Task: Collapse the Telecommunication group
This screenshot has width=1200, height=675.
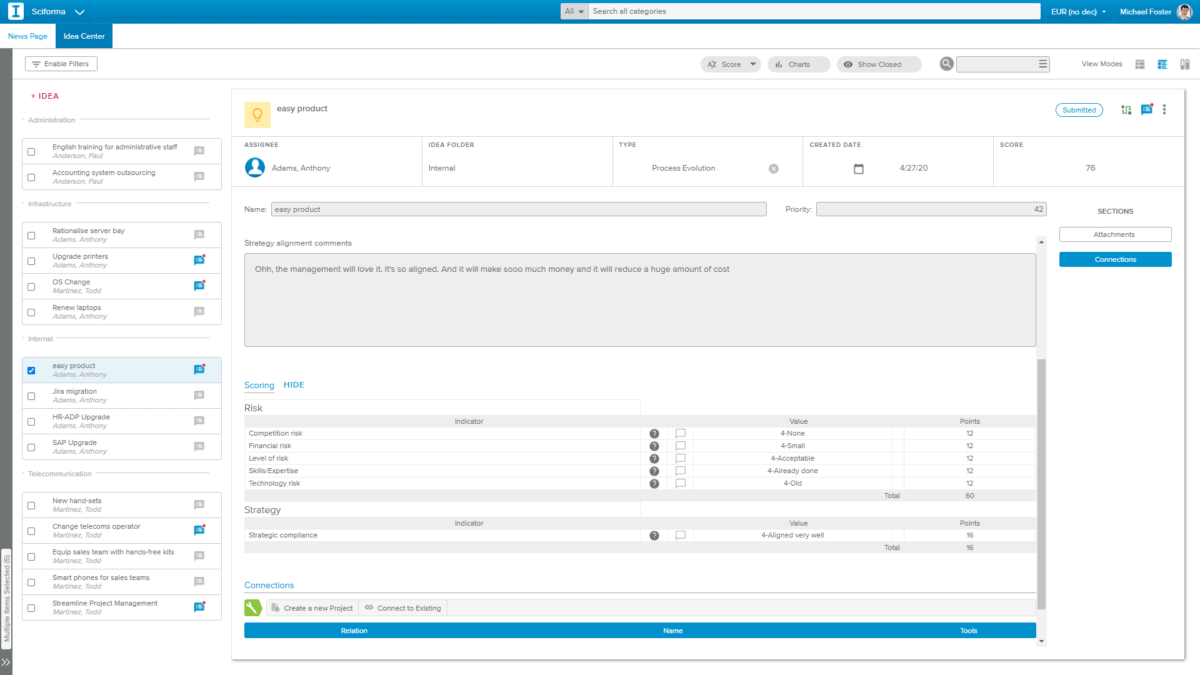Action: (x=59, y=474)
